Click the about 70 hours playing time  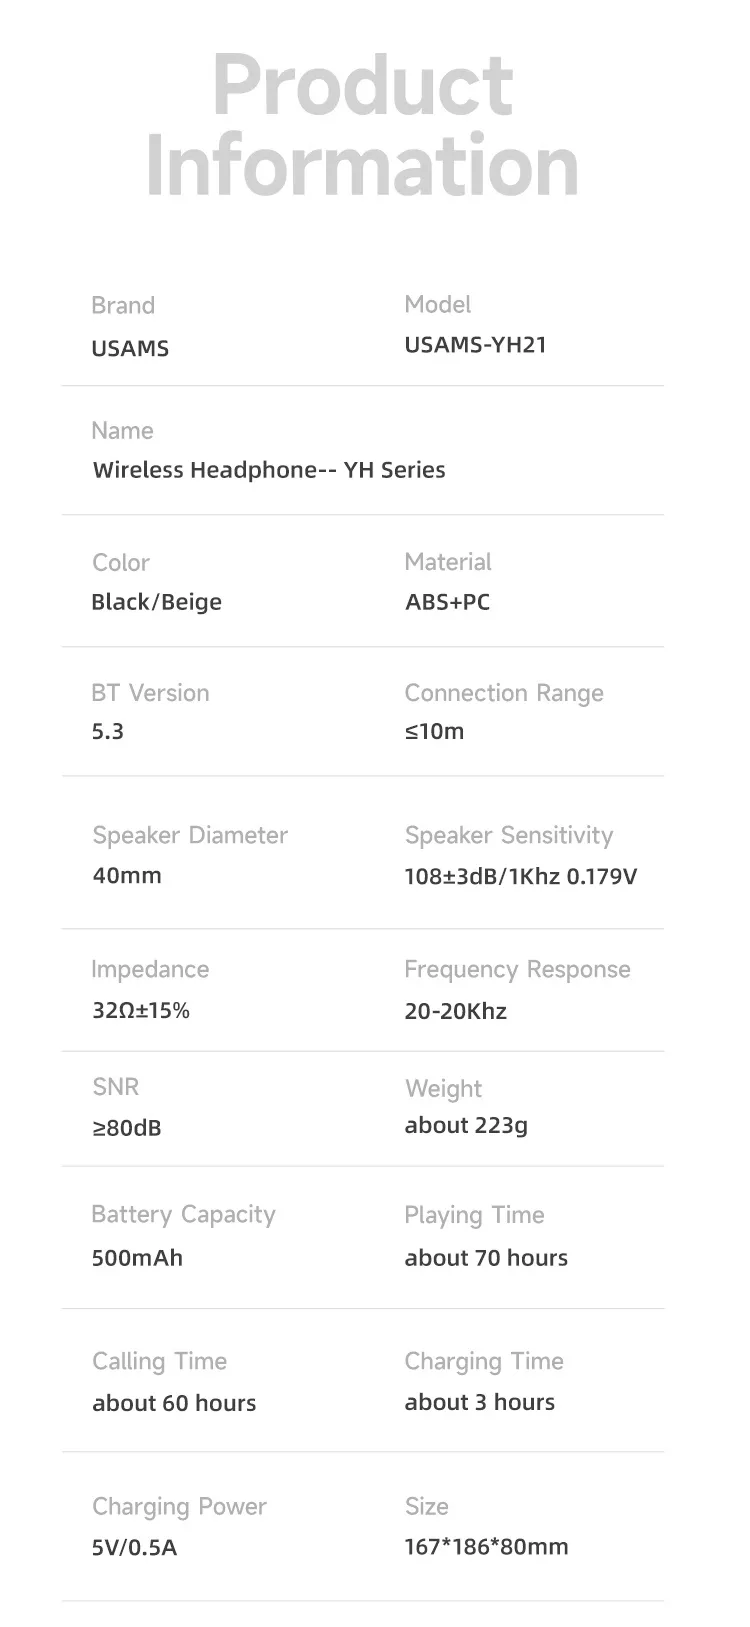486,1258
